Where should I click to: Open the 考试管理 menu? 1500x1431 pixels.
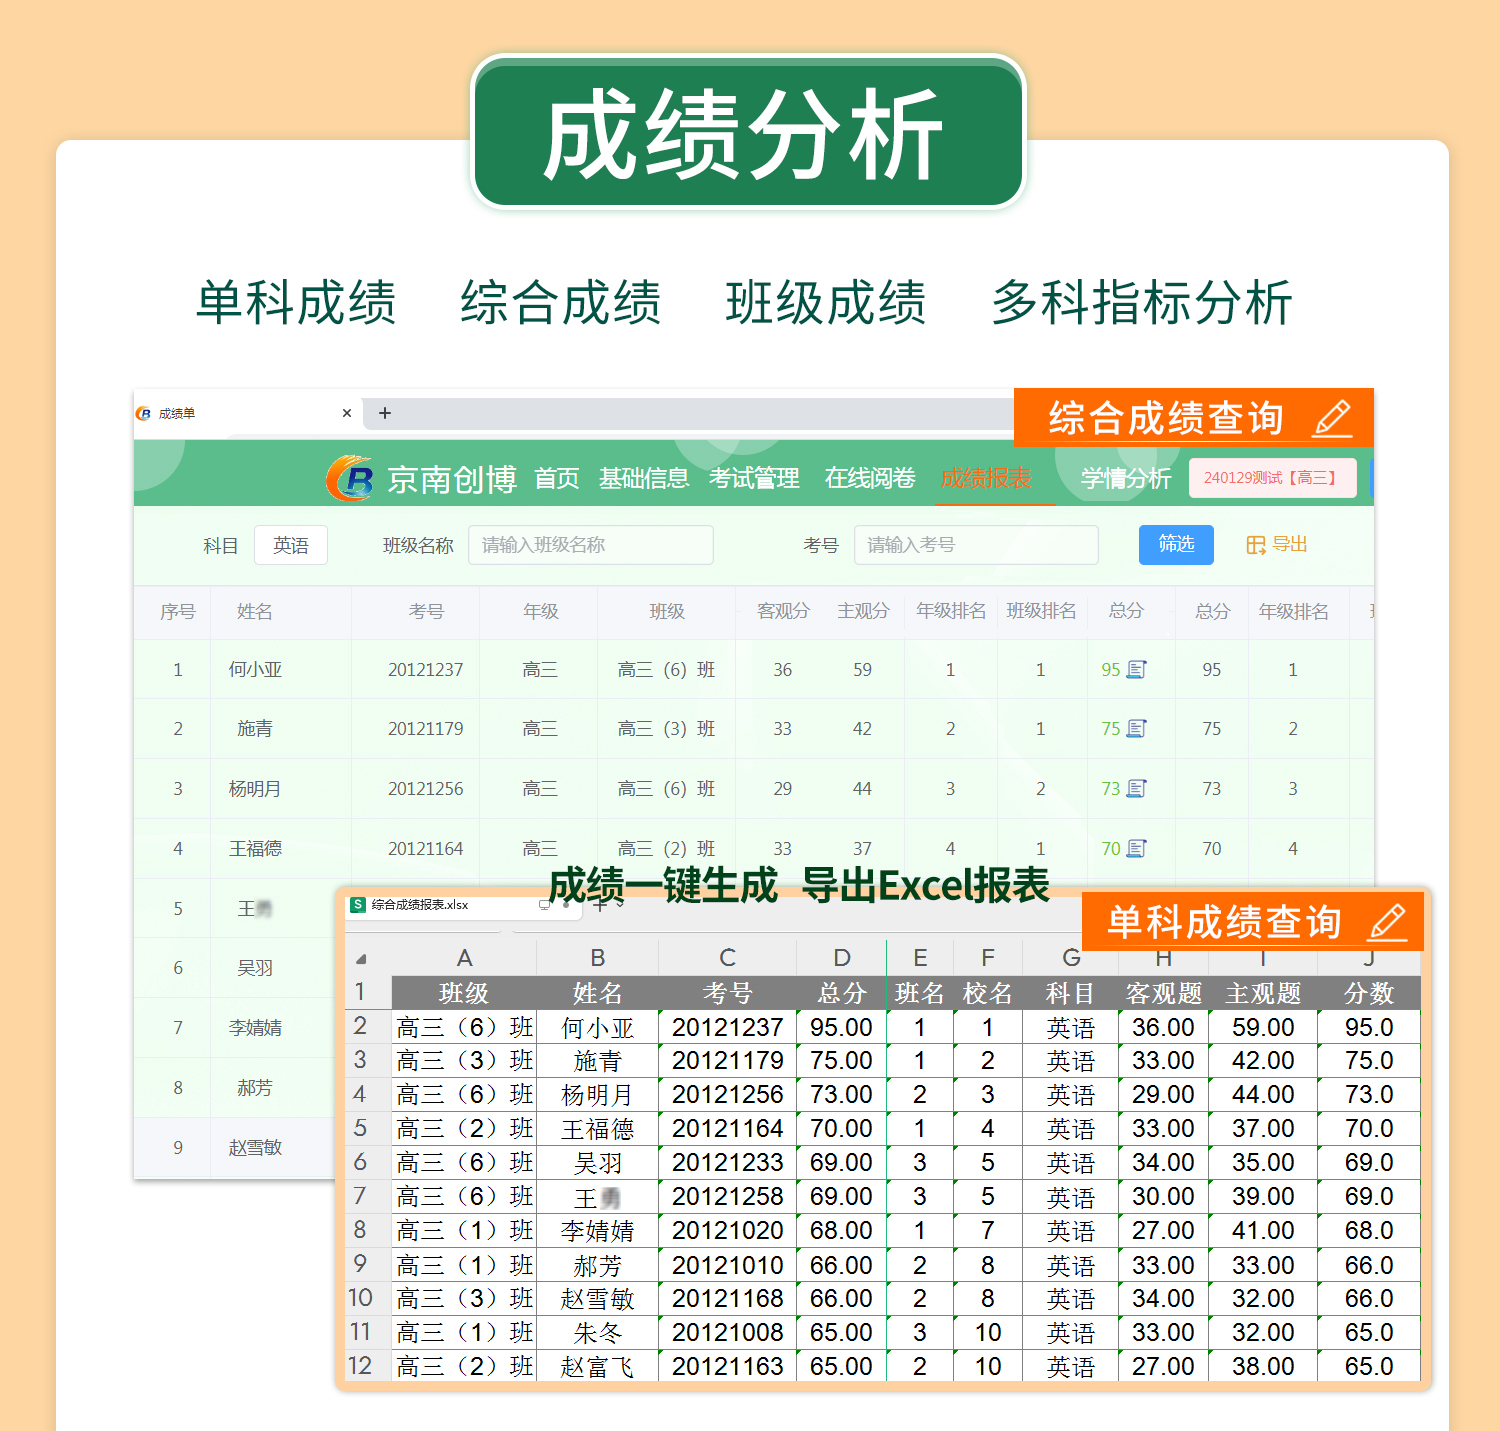point(754,479)
